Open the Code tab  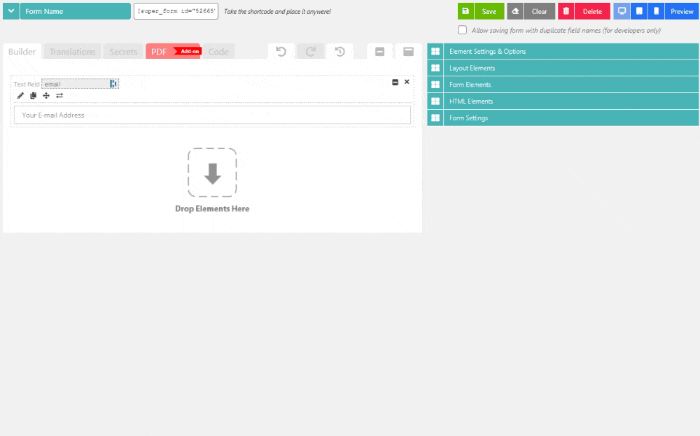218,51
